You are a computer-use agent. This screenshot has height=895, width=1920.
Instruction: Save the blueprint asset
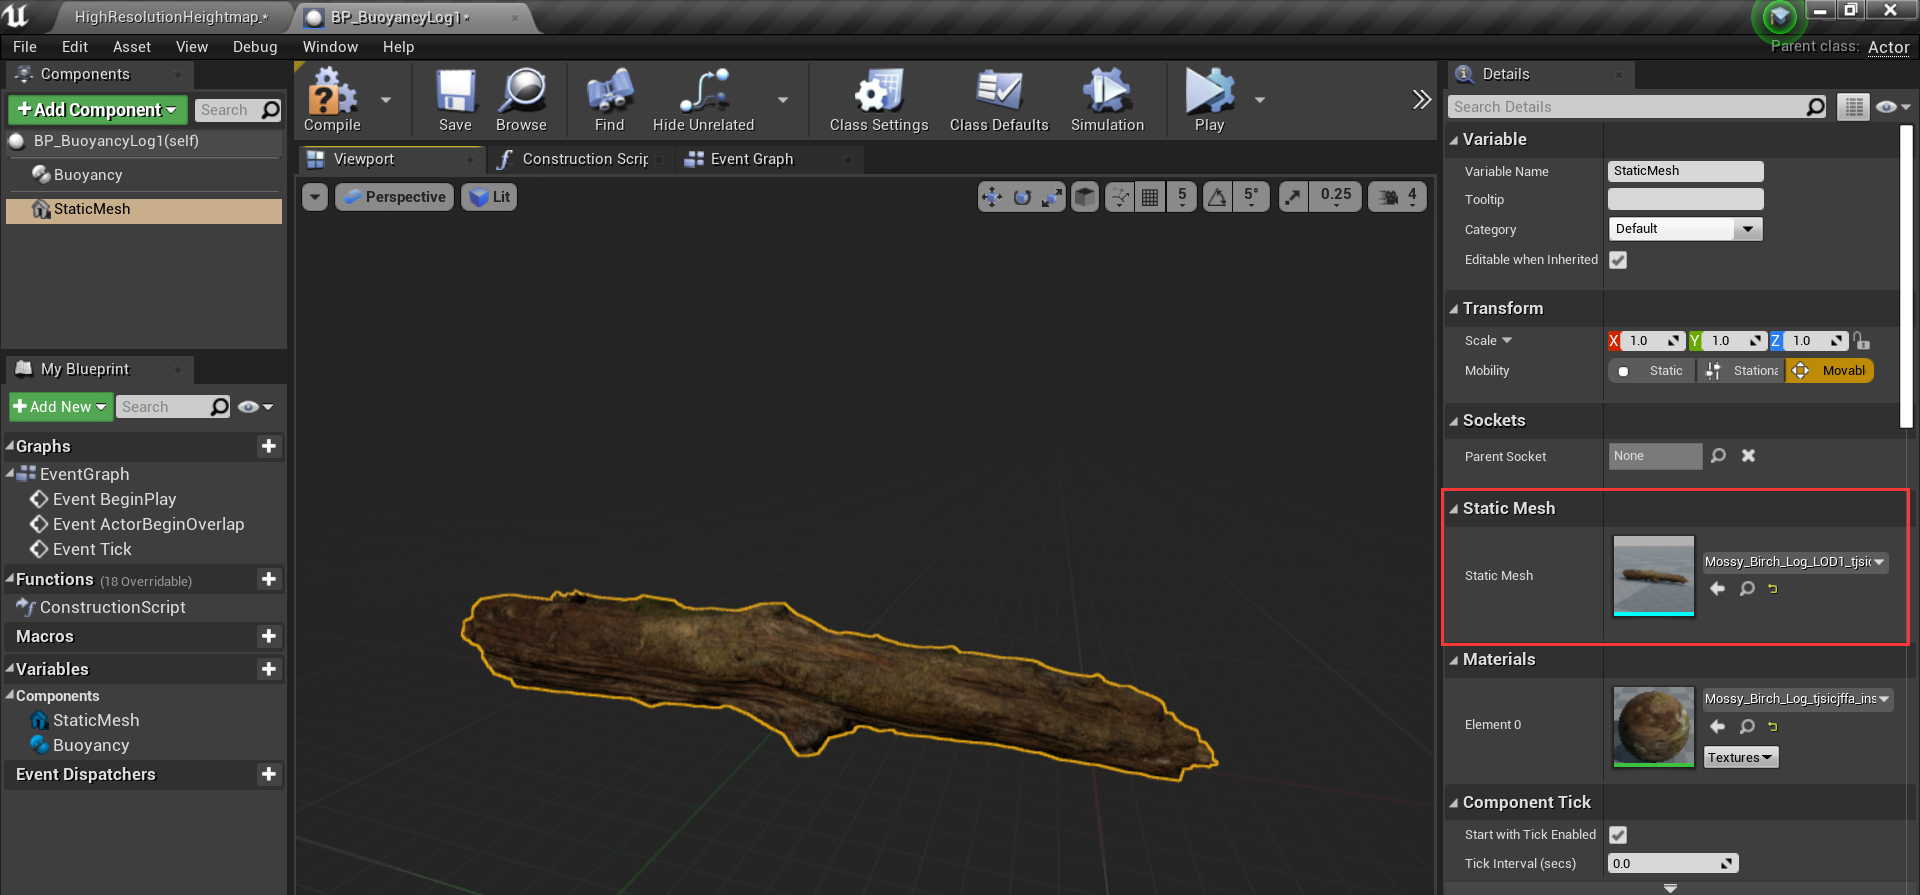point(455,100)
